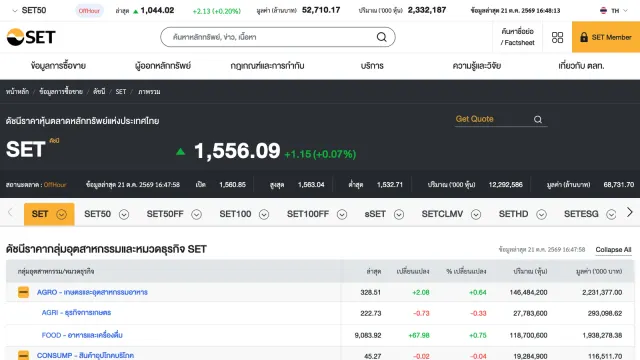The height and width of the screenshot is (360, 640).
Task: Click the SET Member button
Action: (x=606, y=37)
